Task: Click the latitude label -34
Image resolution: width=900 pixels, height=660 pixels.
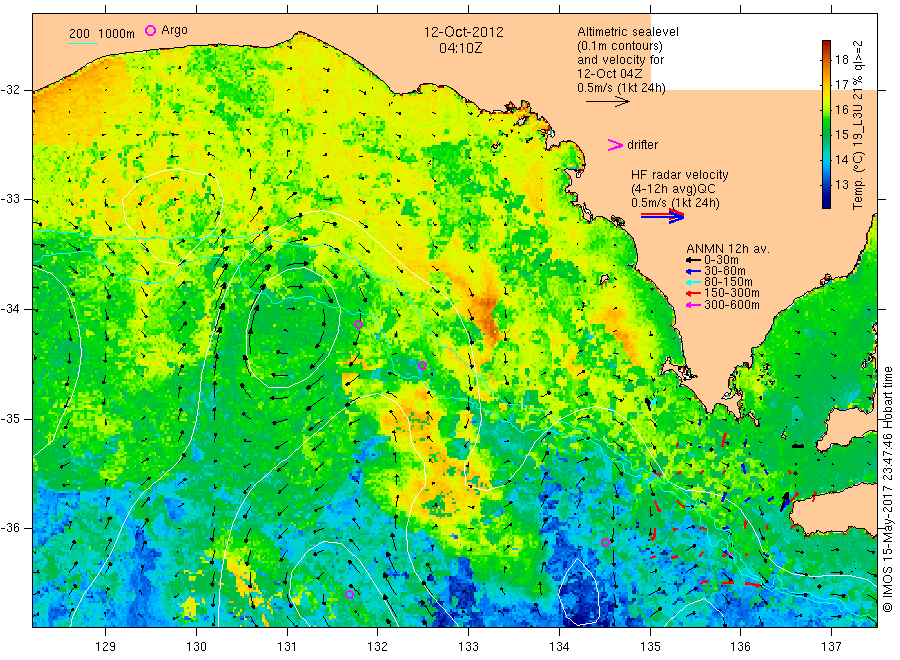Action: click(x=10, y=309)
